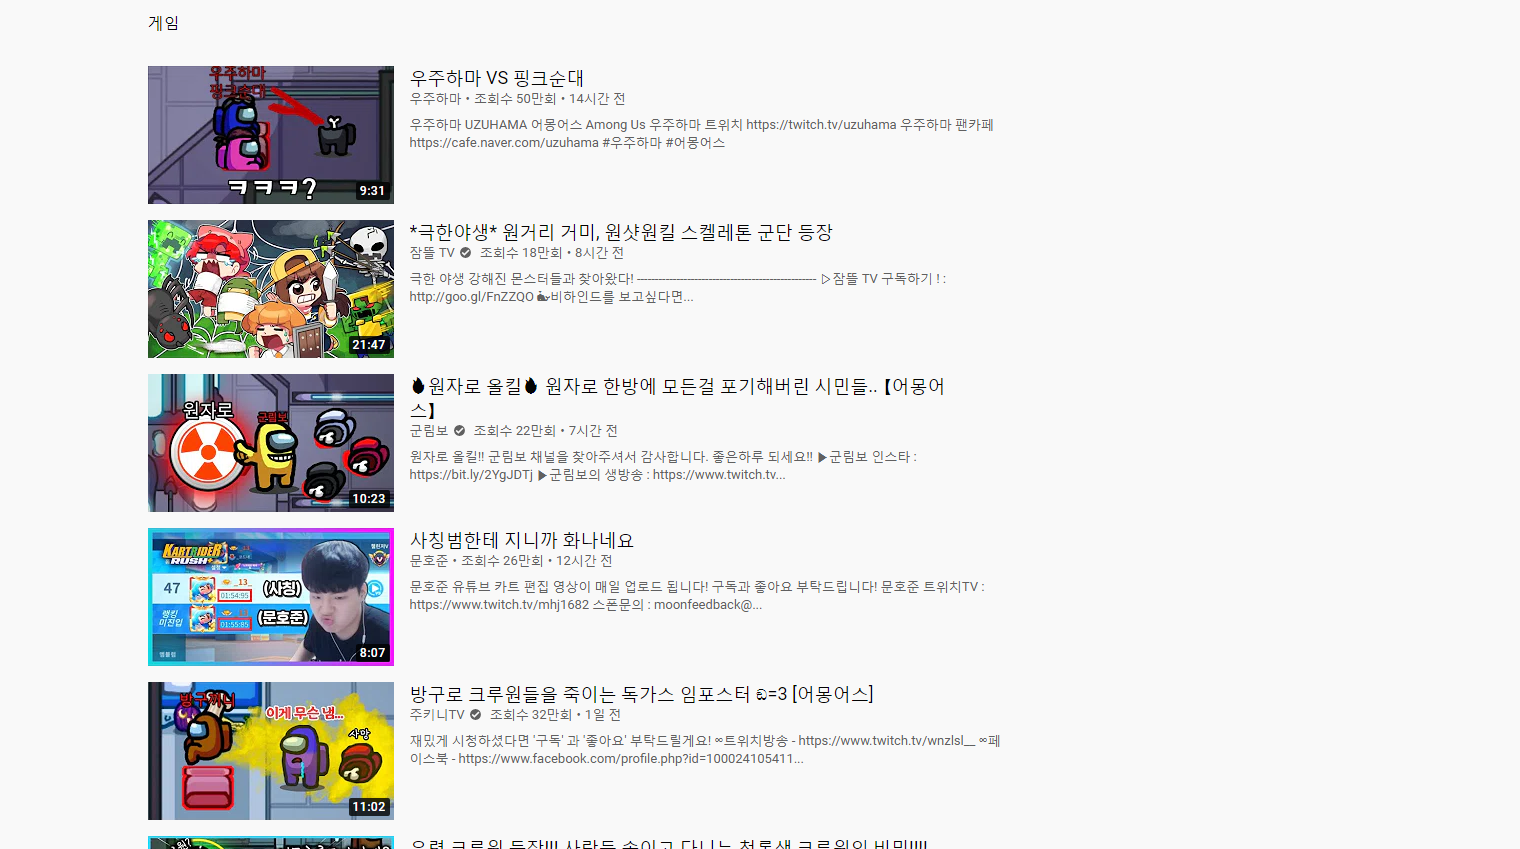The width and height of the screenshot is (1520, 849).
Task: Click the text 조회수 22만회
Action: click(514, 431)
